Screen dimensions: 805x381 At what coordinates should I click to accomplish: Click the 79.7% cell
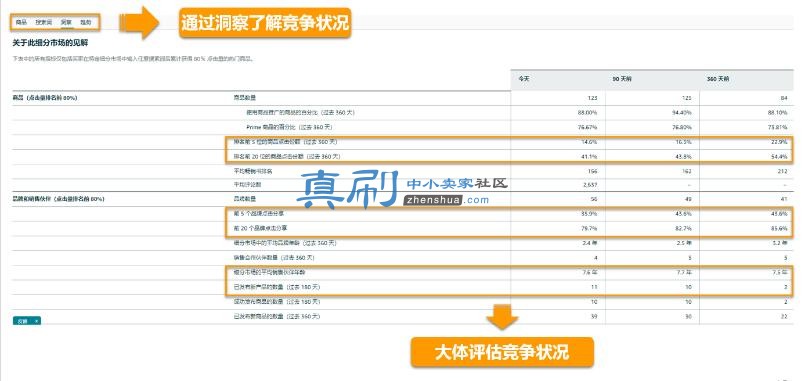(x=590, y=227)
